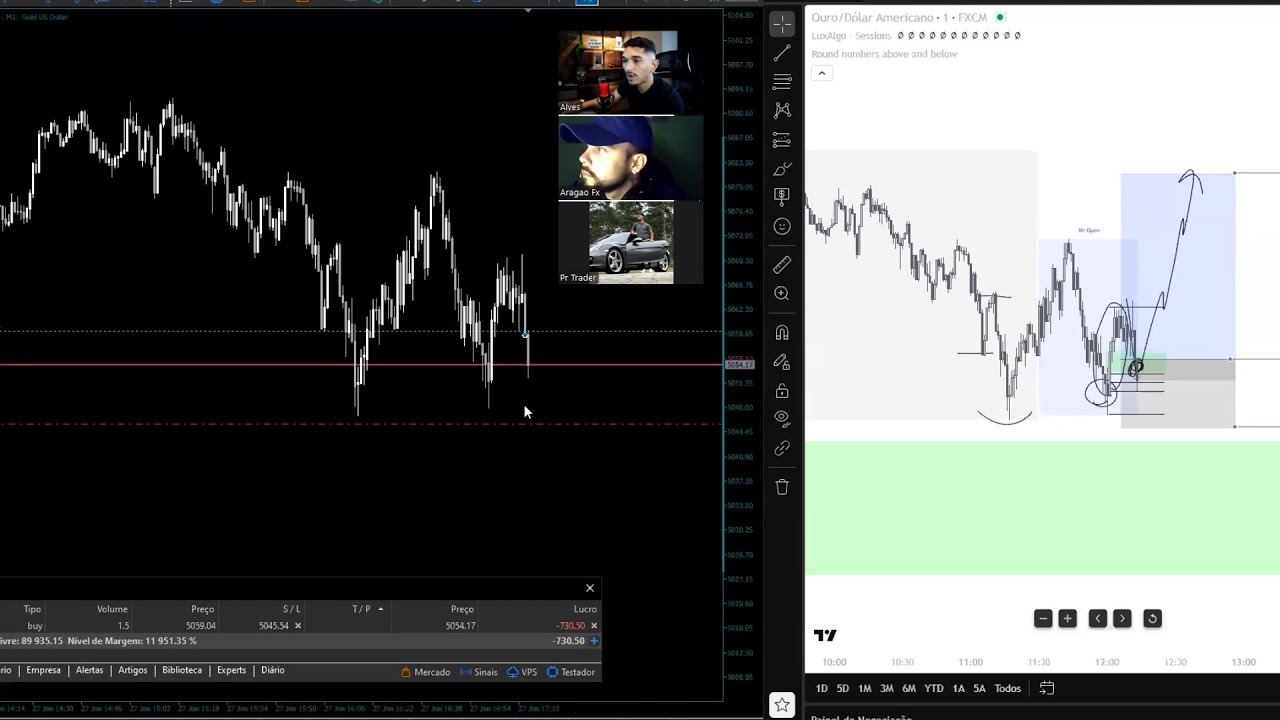Image resolution: width=1280 pixels, height=720 pixels.
Task: Click the open price 5059.04 cell
Action: coord(200,626)
